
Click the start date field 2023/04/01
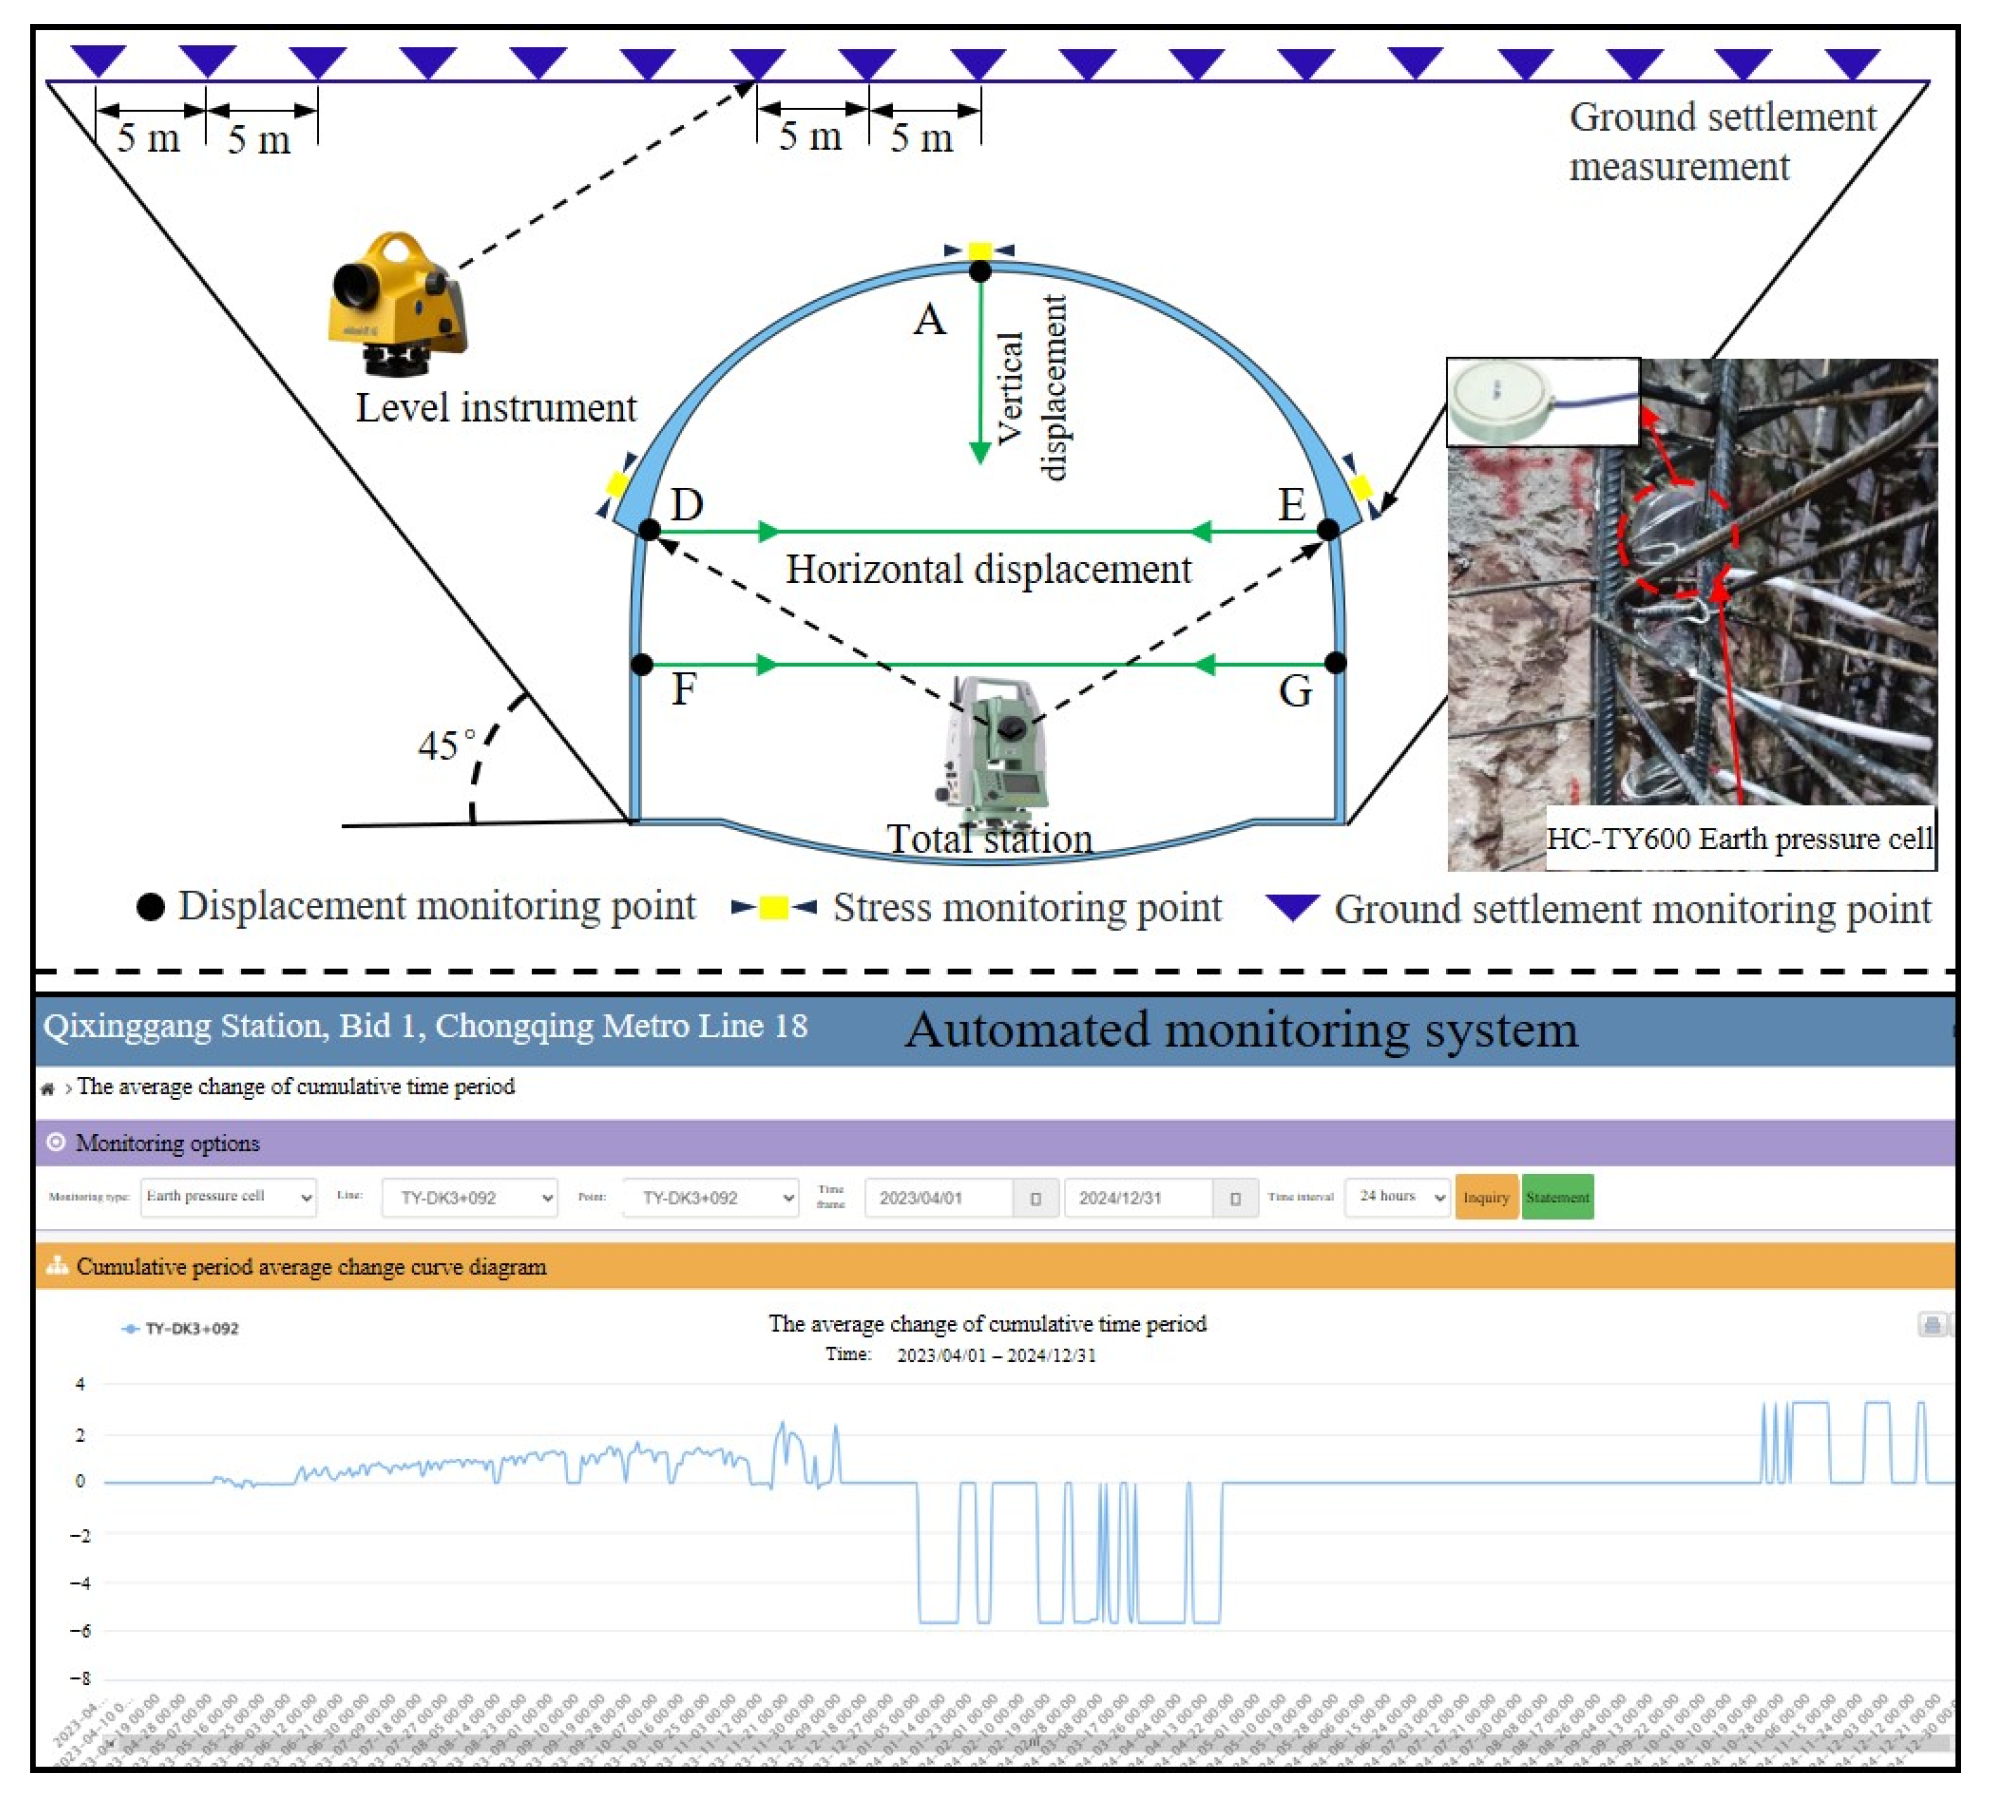(939, 1197)
